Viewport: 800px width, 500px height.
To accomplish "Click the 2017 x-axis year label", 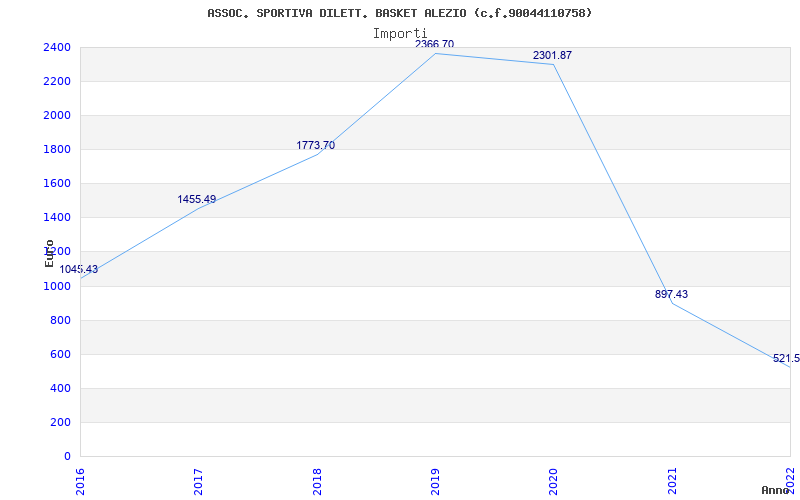I will click(198, 481).
